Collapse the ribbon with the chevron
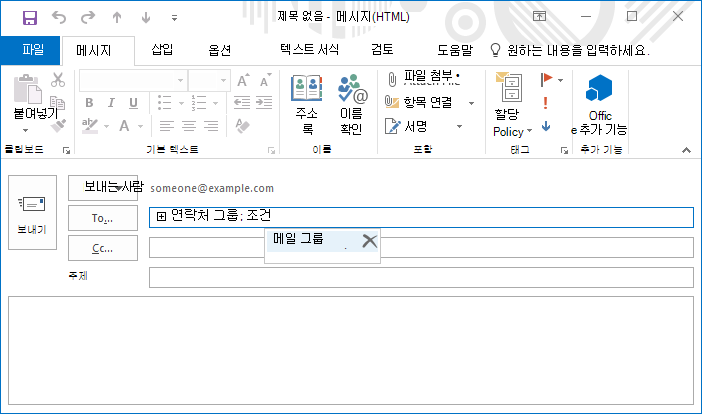This screenshot has height=414, width=702. pos(686,150)
